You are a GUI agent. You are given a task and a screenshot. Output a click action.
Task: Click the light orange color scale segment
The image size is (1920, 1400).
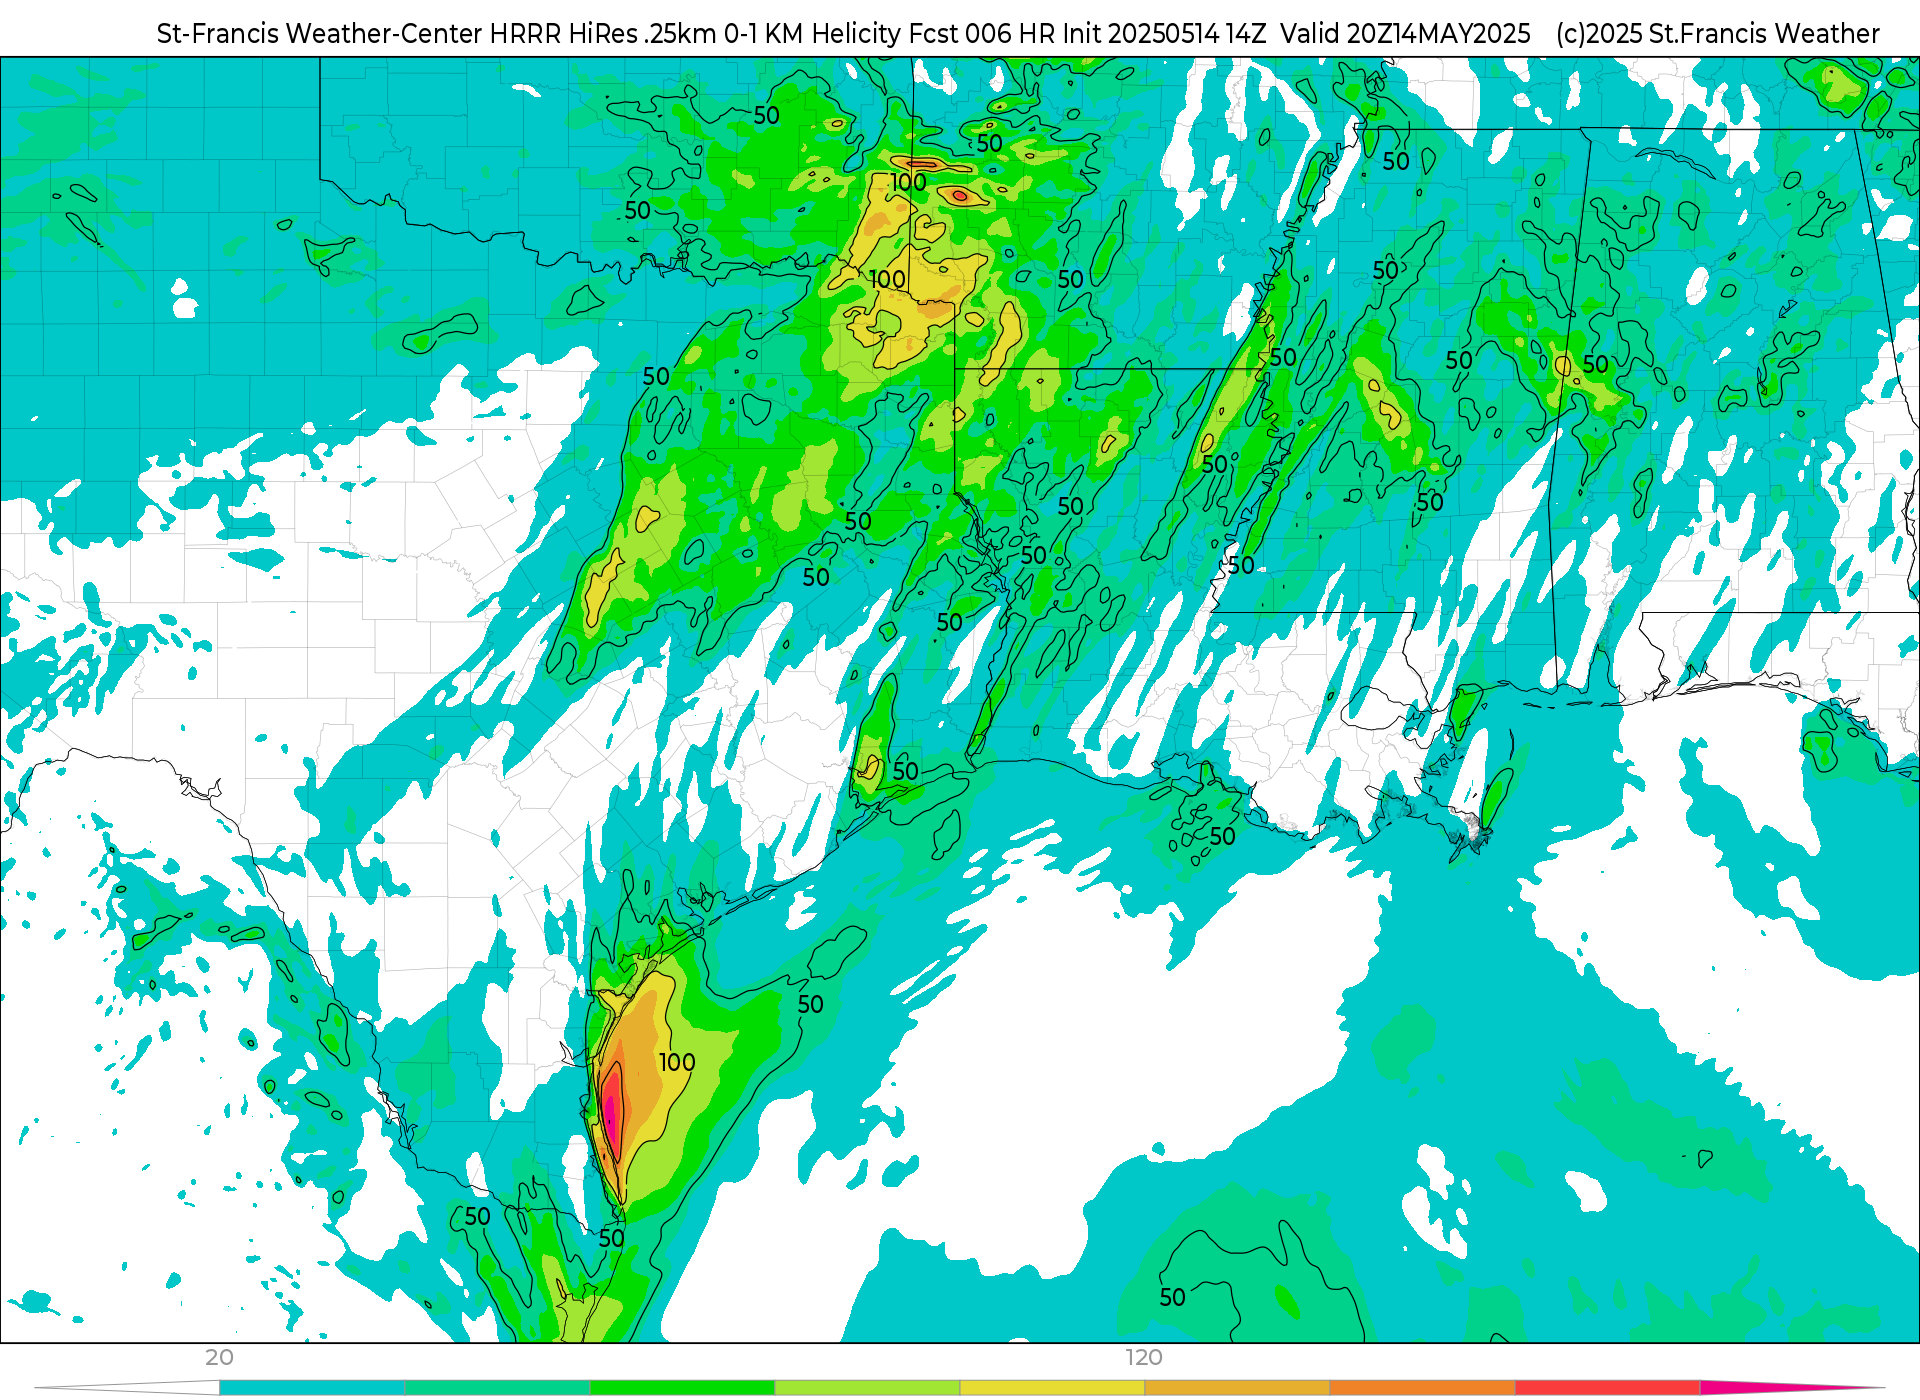(x=1237, y=1388)
